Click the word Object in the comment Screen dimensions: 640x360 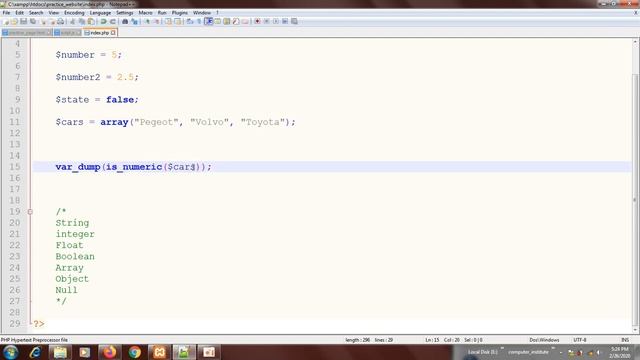pos(72,279)
